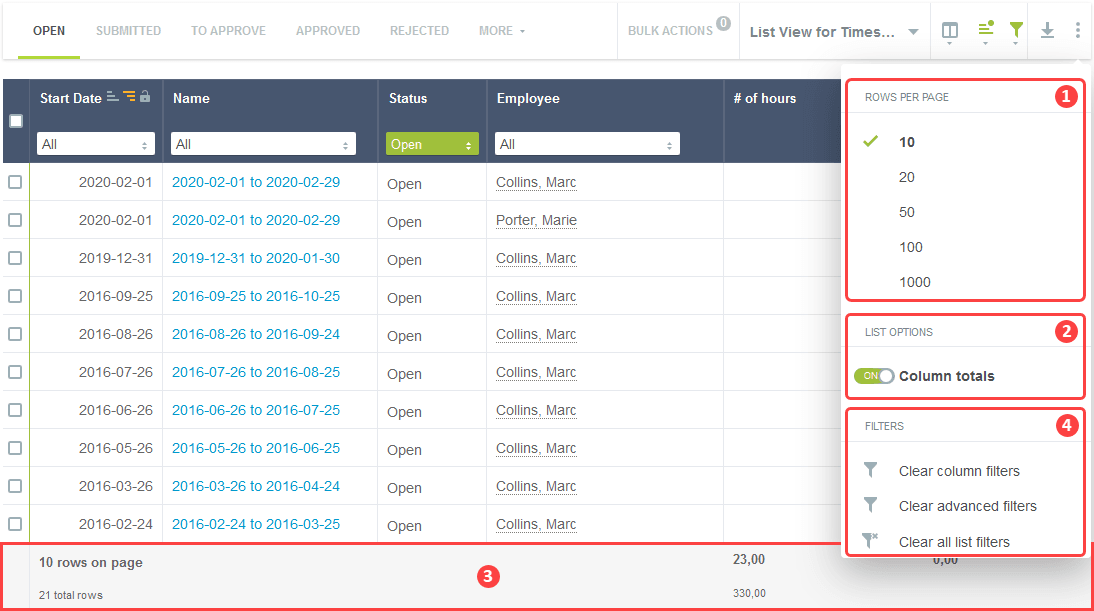
Task: Check the 2016-05-26 row checkbox
Action: coord(15,448)
